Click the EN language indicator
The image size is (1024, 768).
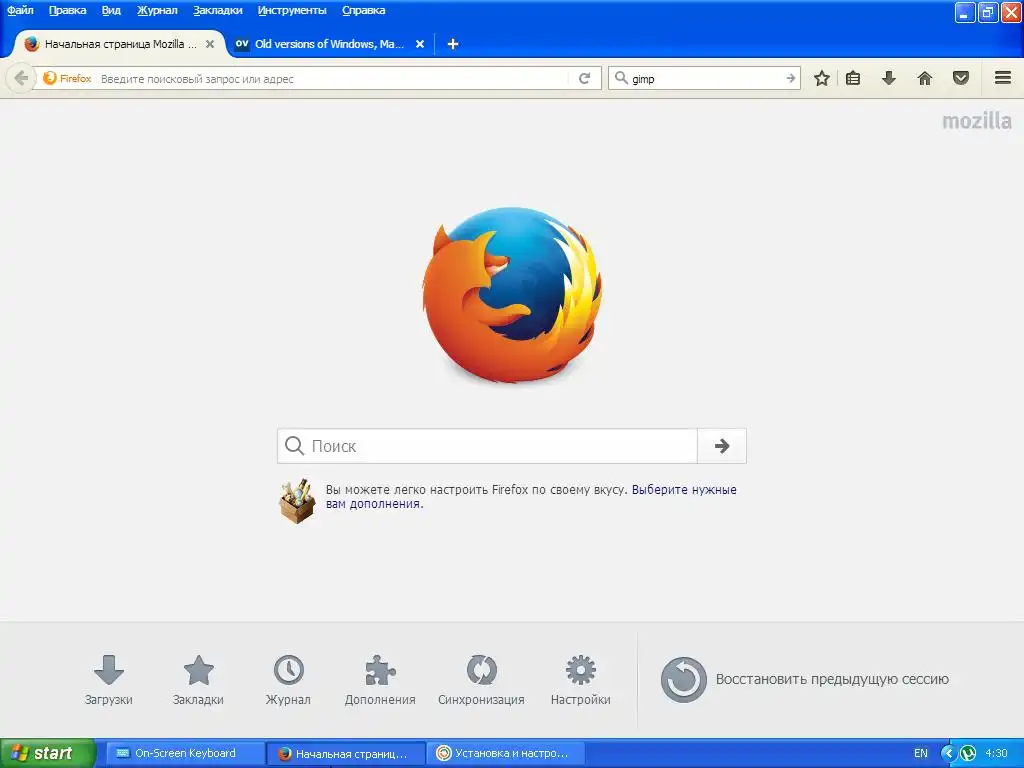tap(920, 753)
